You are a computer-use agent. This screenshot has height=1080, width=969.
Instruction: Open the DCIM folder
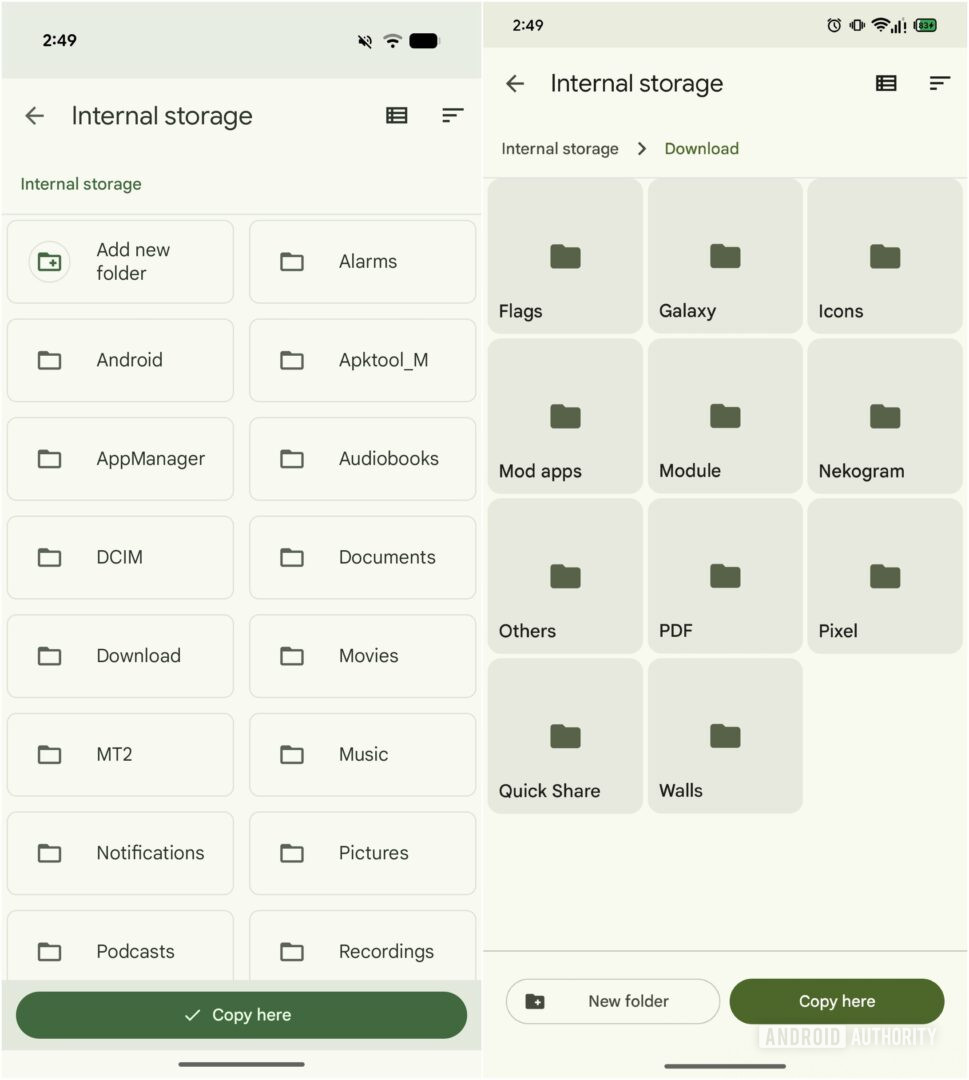click(x=120, y=557)
